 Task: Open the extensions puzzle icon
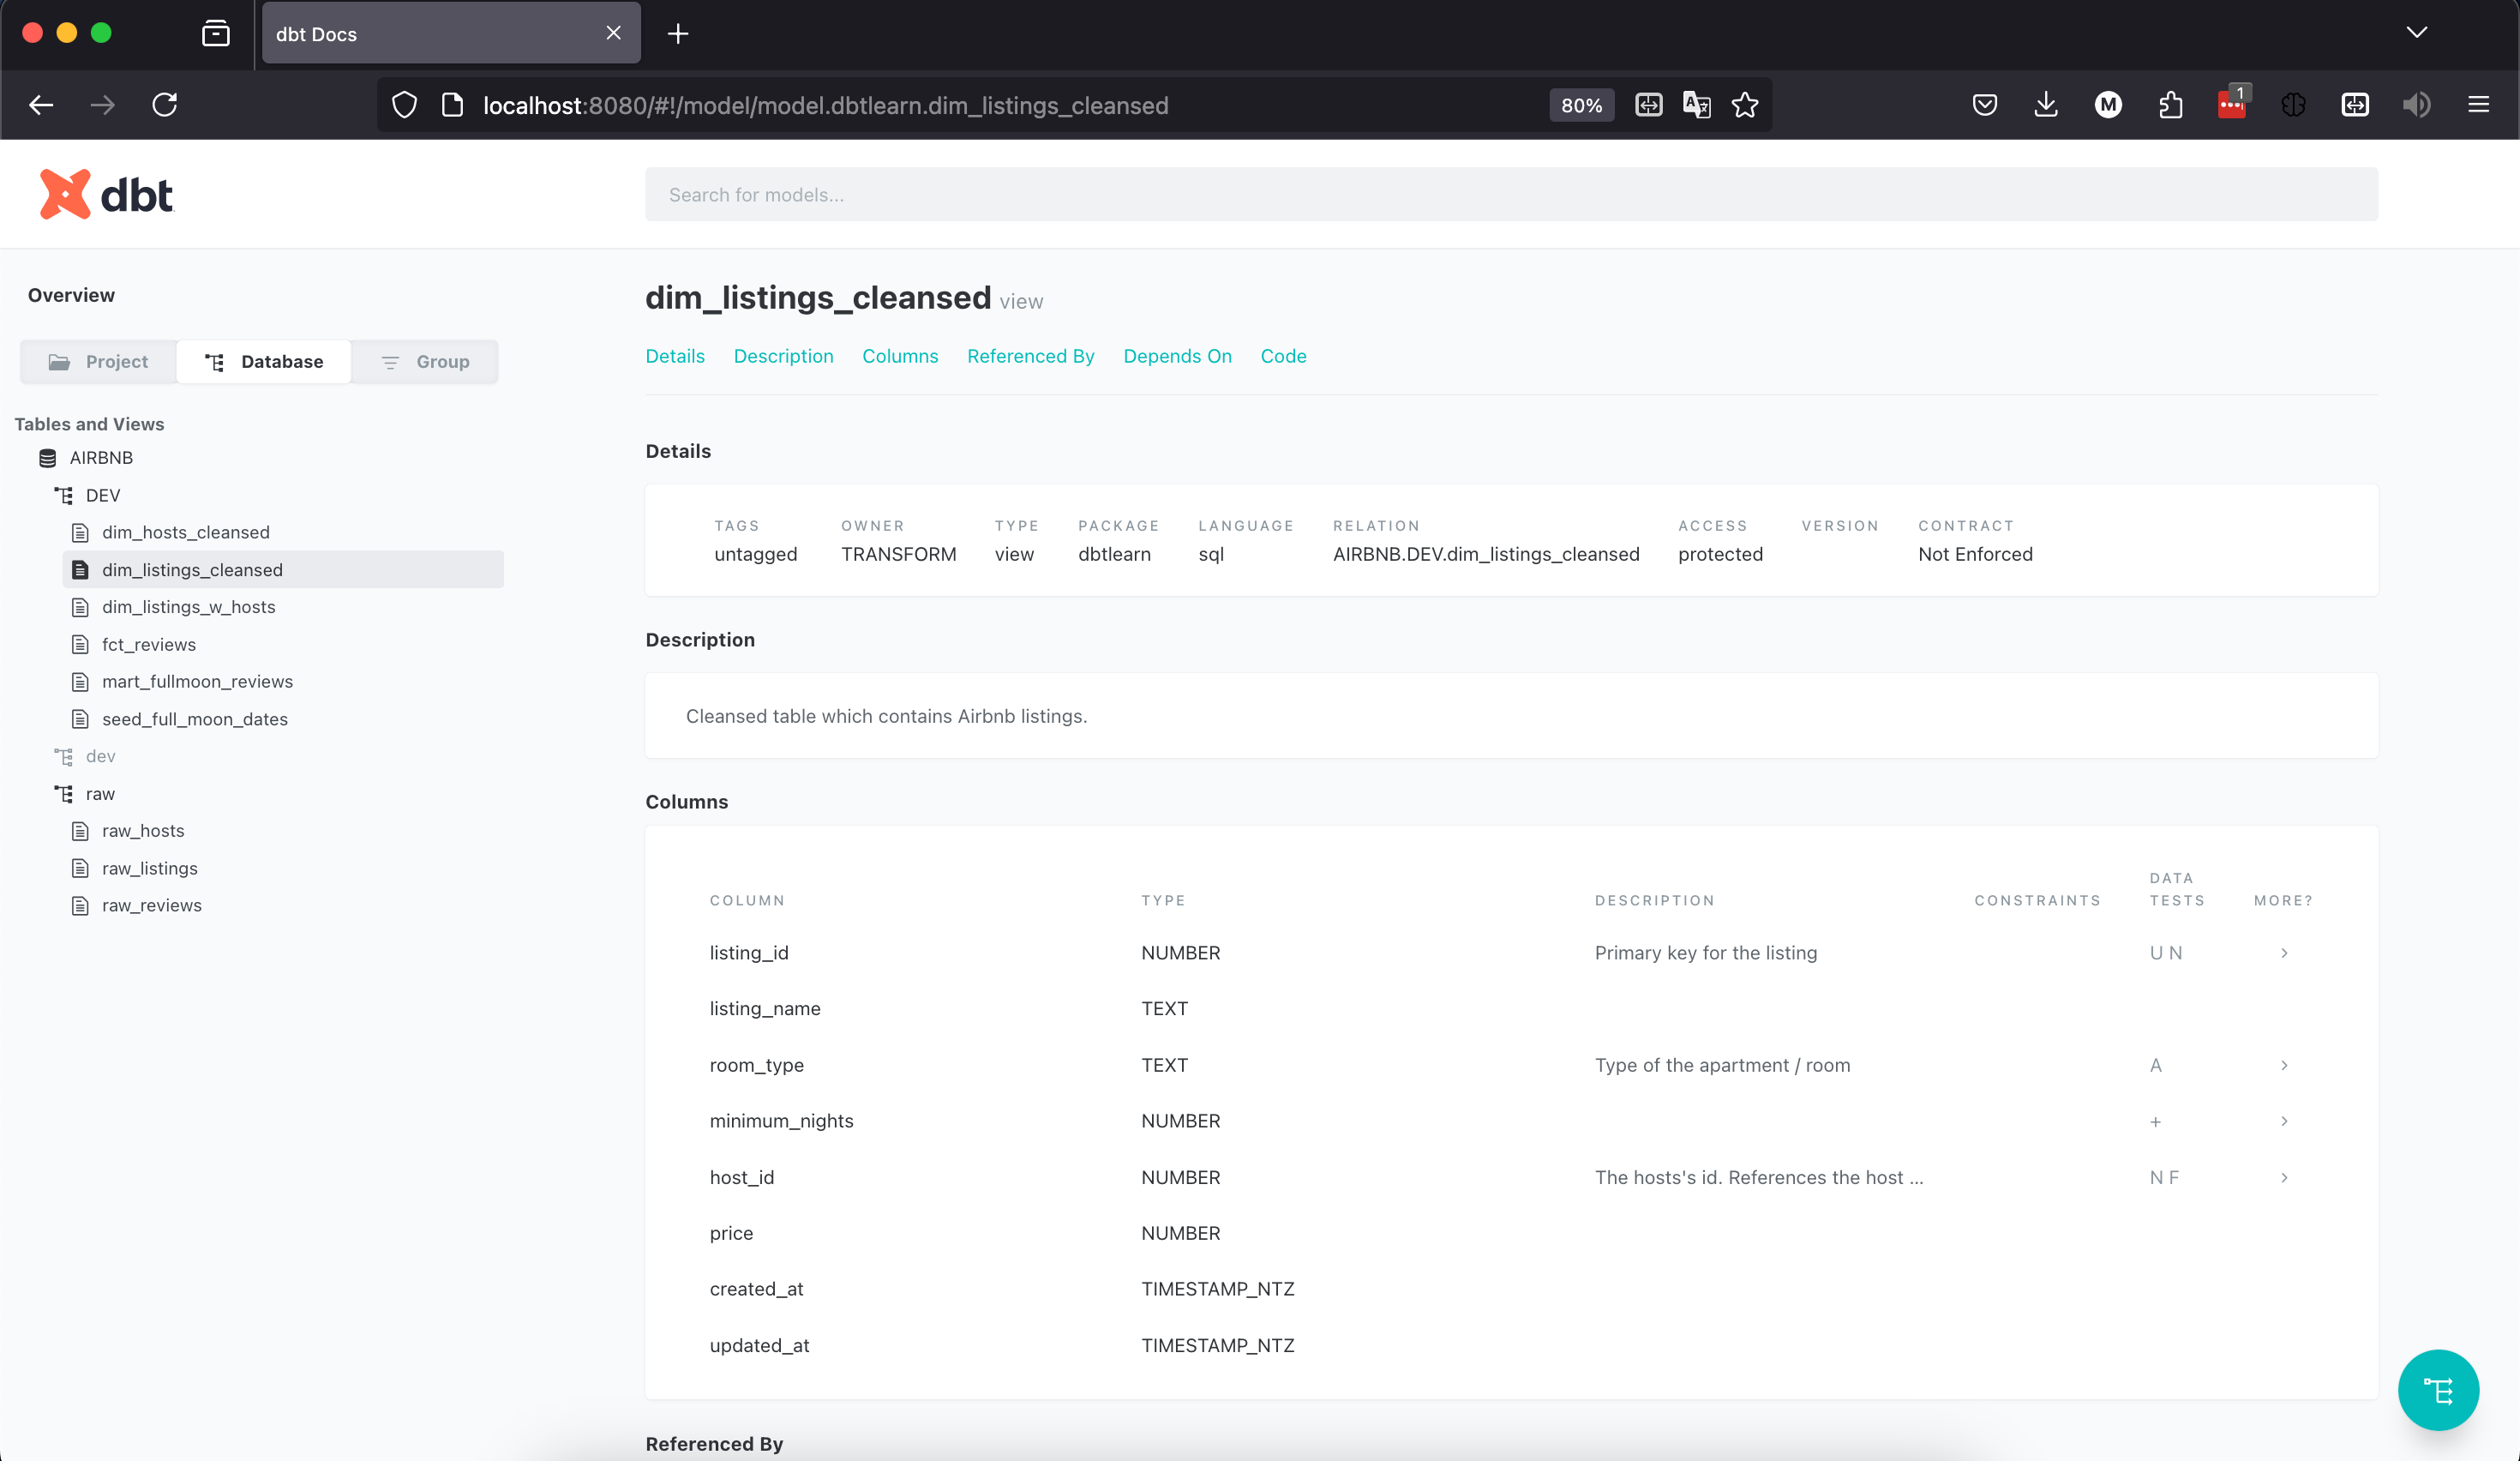(2170, 105)
